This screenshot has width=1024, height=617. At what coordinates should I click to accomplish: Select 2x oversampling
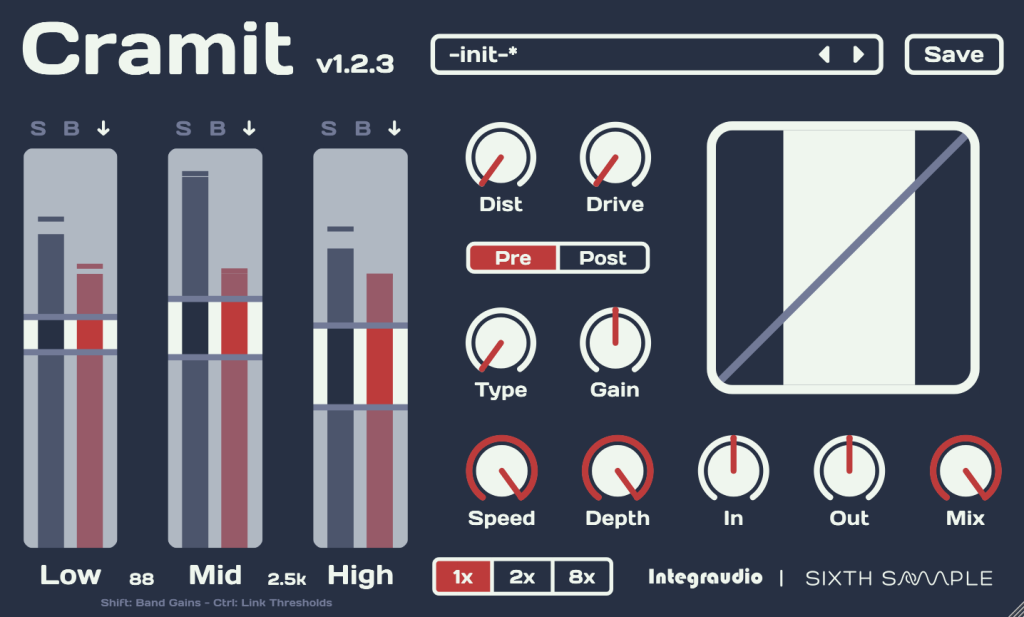[x=522, y=577]
